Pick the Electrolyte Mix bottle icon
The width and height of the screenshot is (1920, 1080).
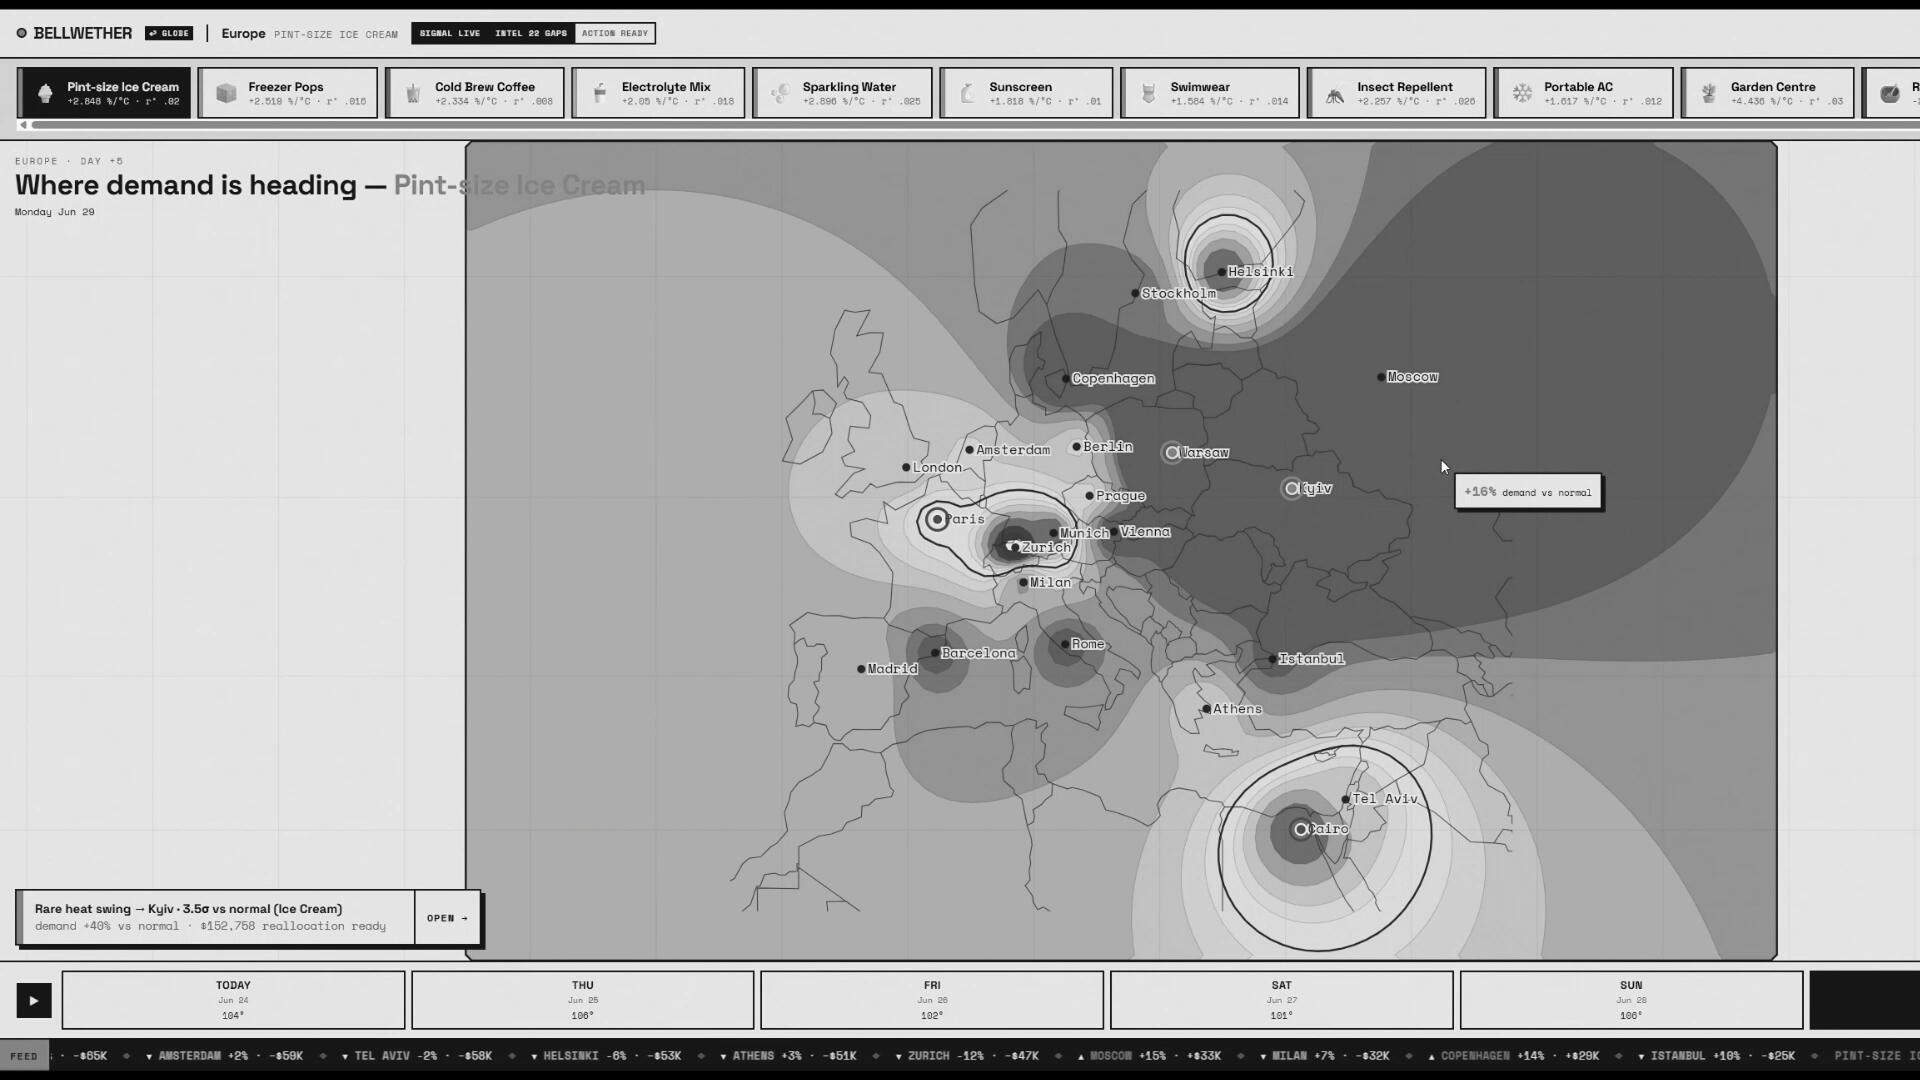599,93
